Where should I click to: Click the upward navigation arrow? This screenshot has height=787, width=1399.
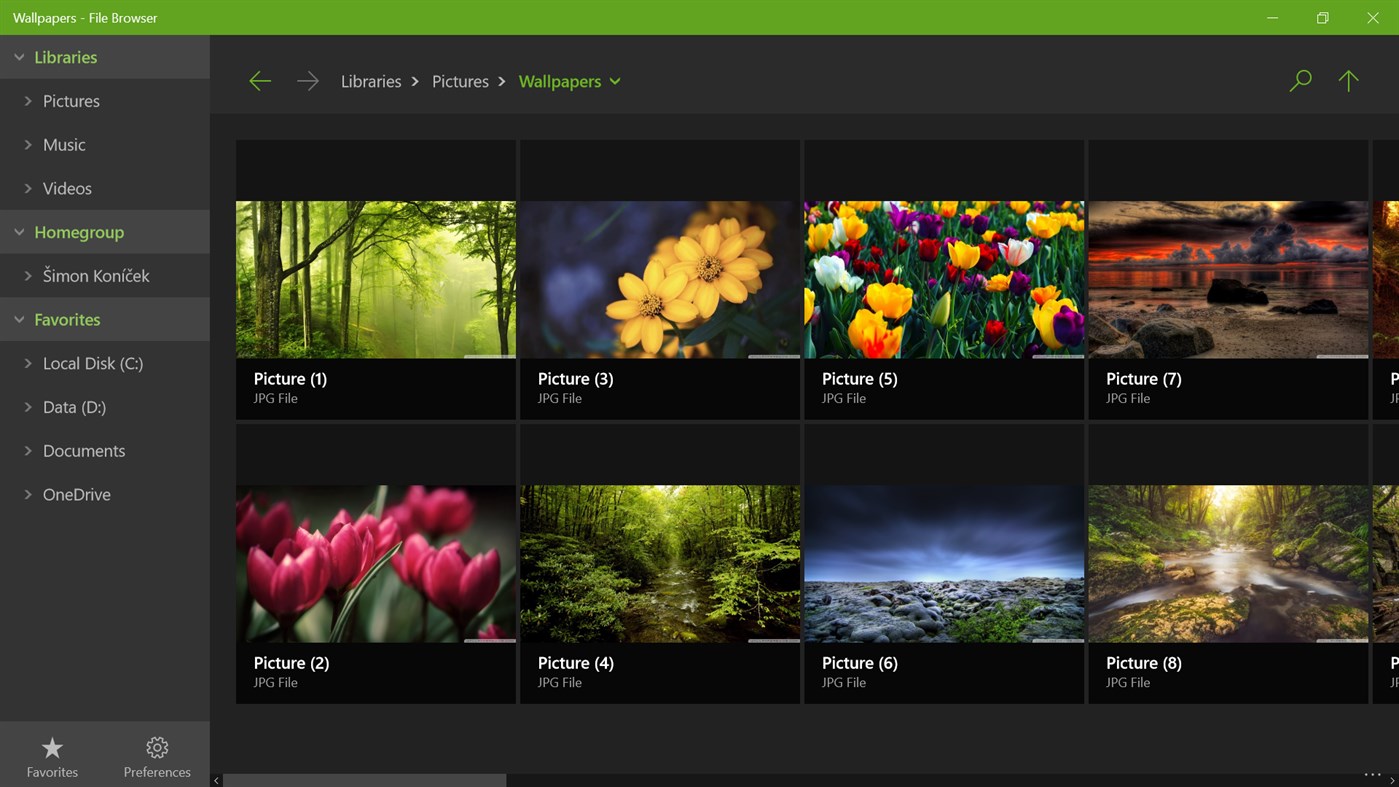(x=1348, y=80)
